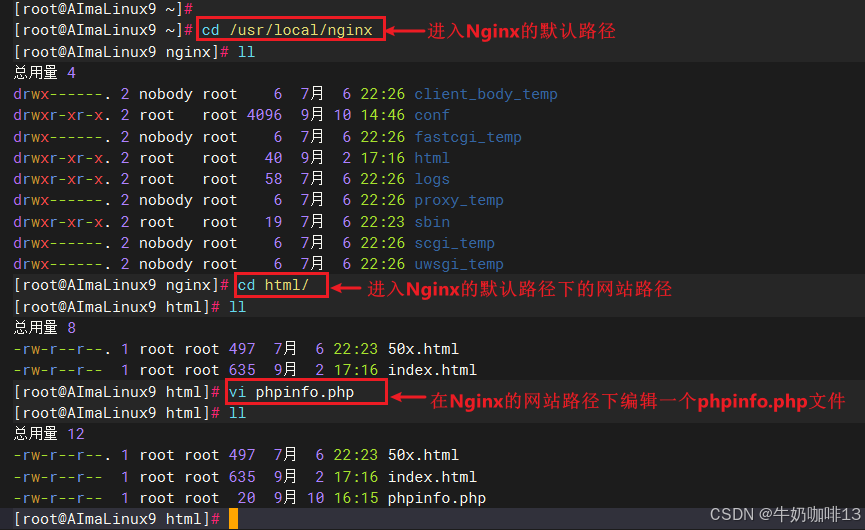Select the 'cd /usr/local/nginx' command text
The height and width of the screenshot is (530, 865).
coord(287,30)
